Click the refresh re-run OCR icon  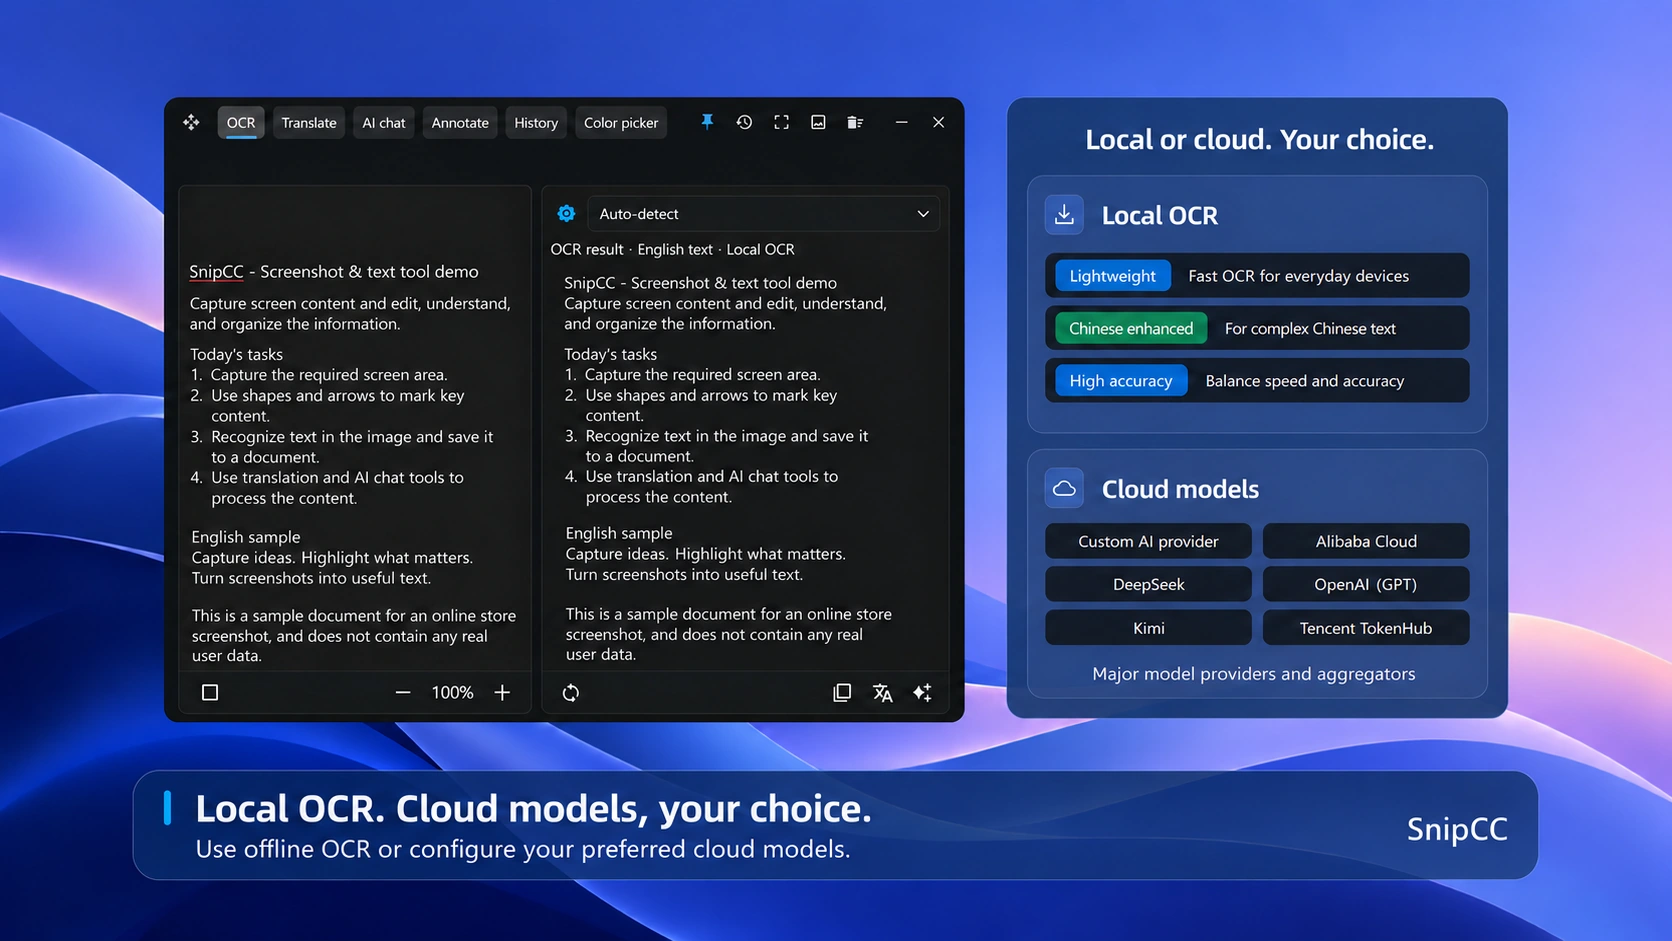(571, 693)
